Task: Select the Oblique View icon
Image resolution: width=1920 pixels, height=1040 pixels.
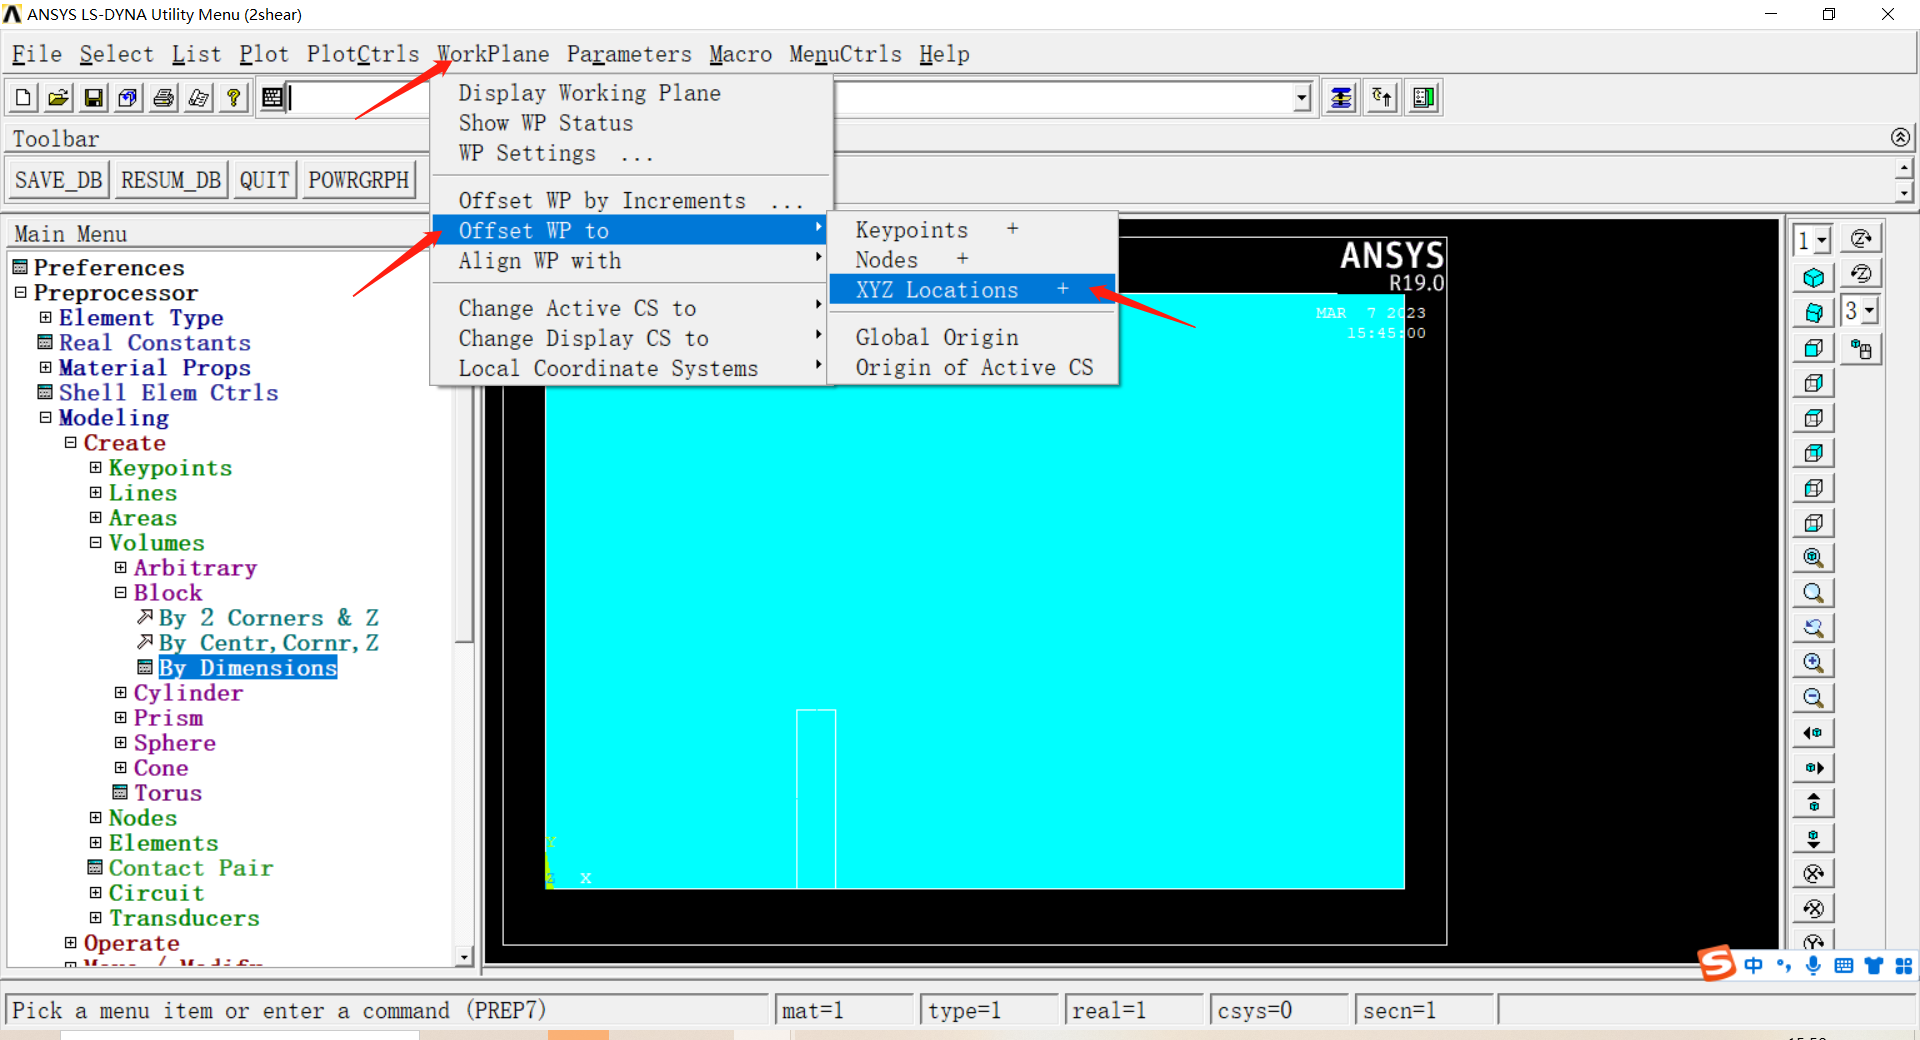Action: pos(1813,313)
